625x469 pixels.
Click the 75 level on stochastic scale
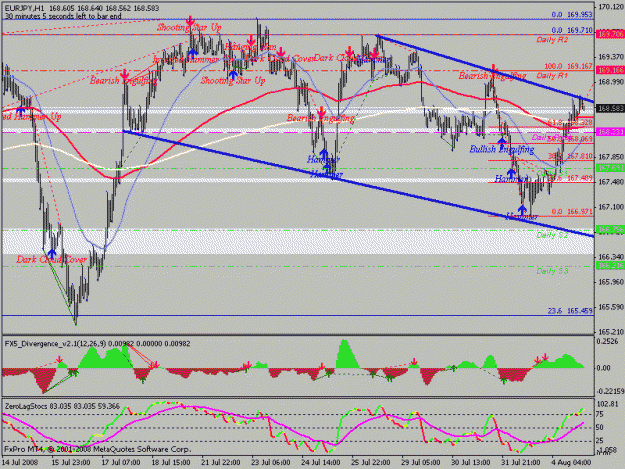599,414
